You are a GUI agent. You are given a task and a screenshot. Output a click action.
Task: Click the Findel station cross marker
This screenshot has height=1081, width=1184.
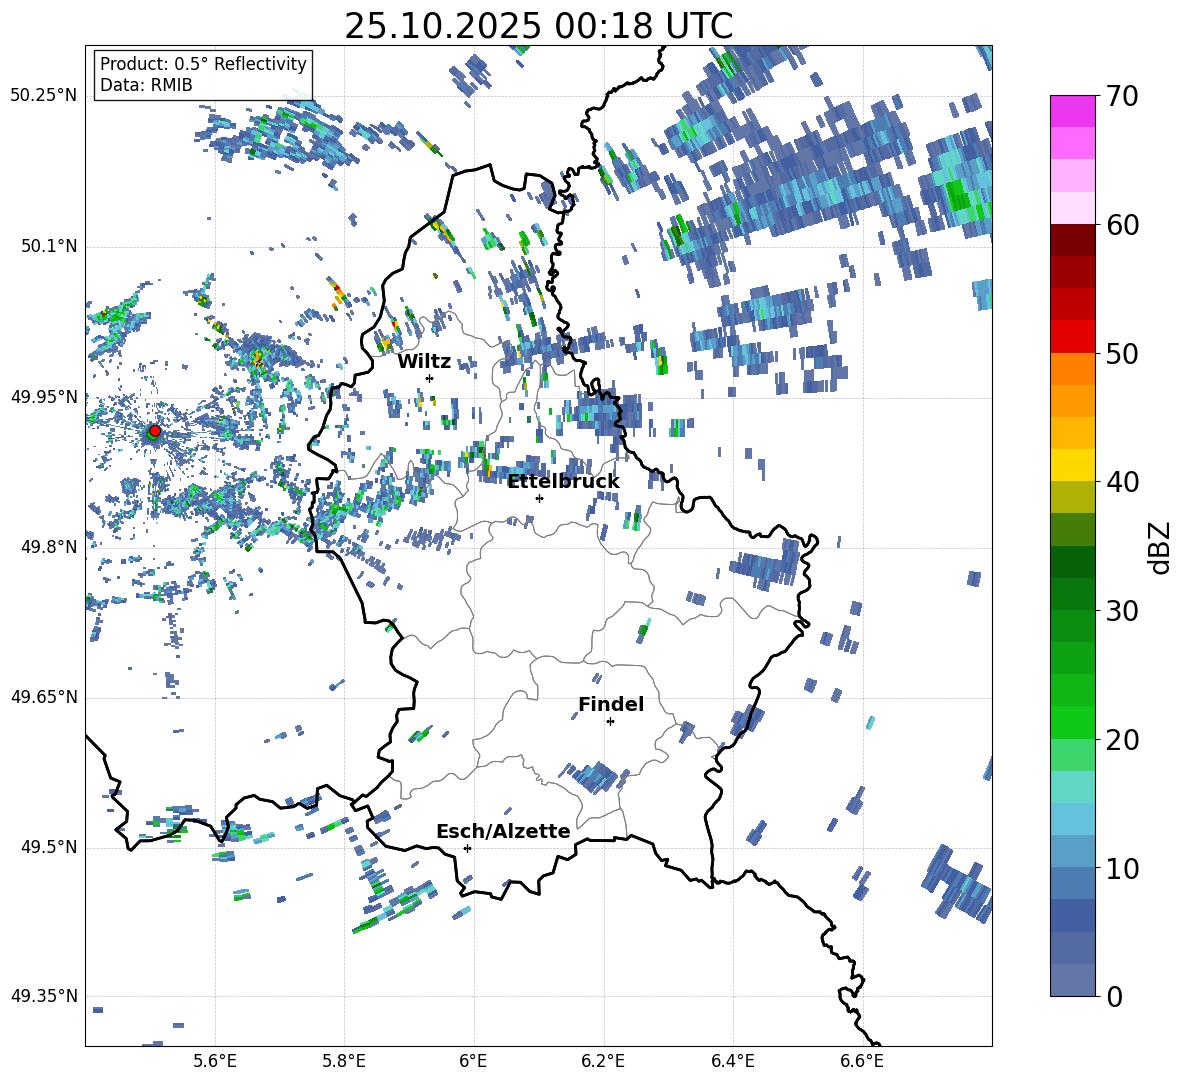coord(610,722)
